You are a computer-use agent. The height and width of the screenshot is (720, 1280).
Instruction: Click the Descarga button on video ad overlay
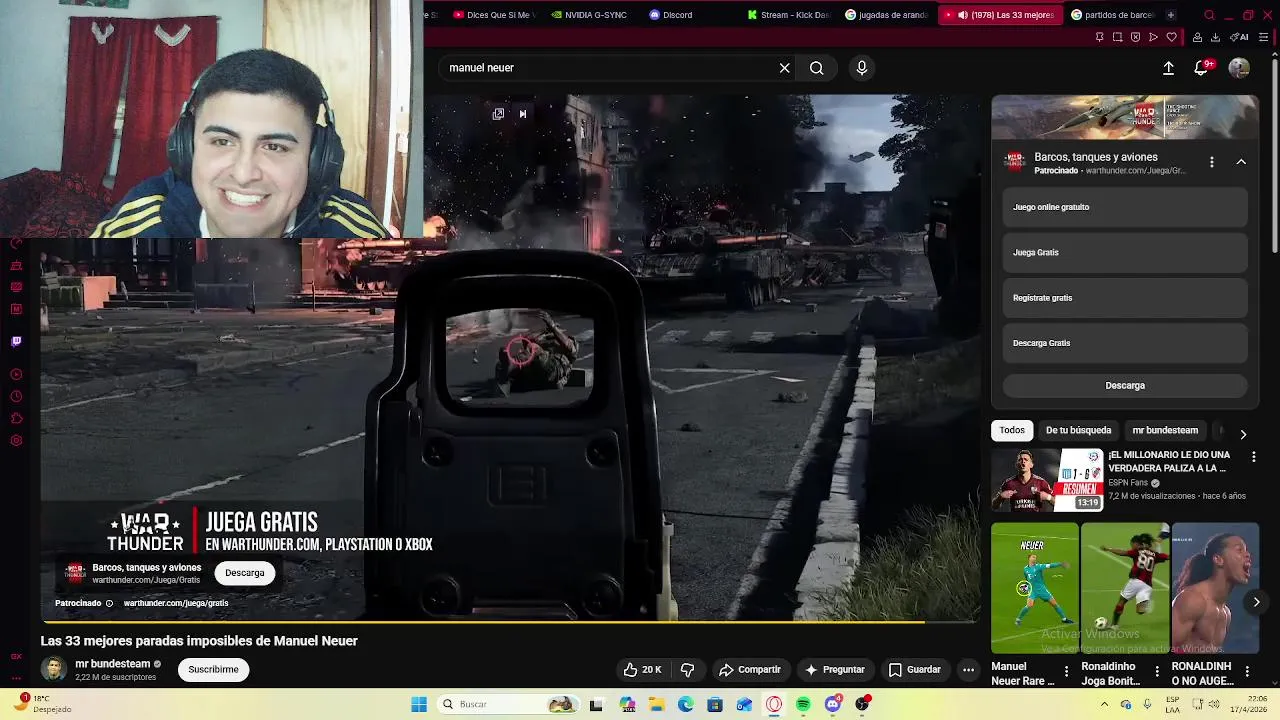point(245,573)
